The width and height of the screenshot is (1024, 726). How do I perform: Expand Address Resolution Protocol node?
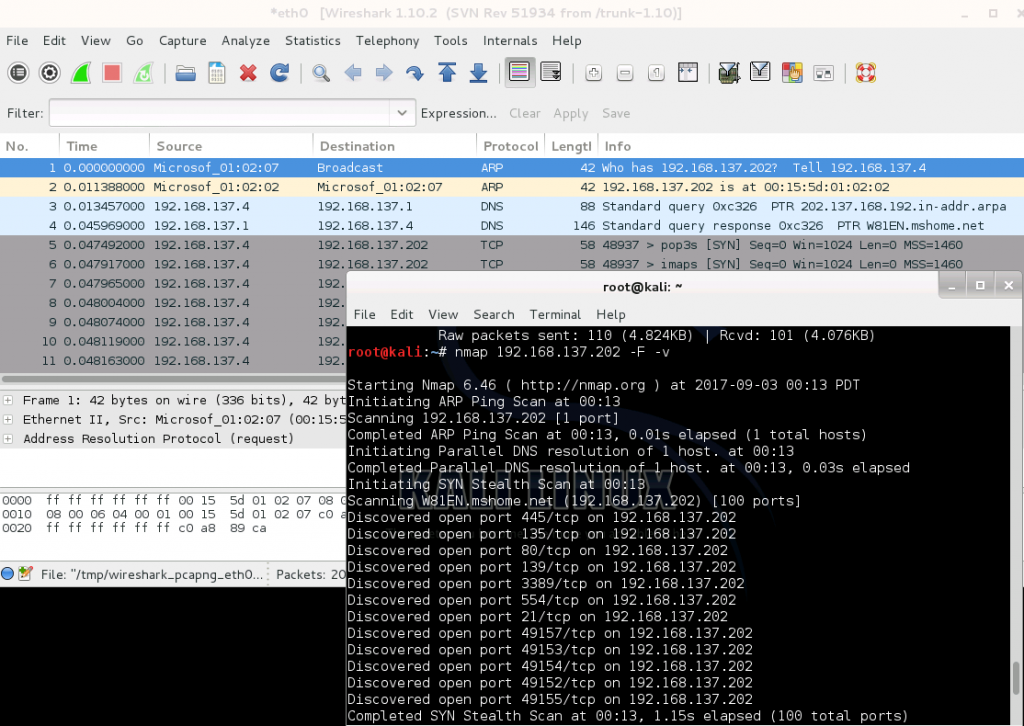pos(8,439)
